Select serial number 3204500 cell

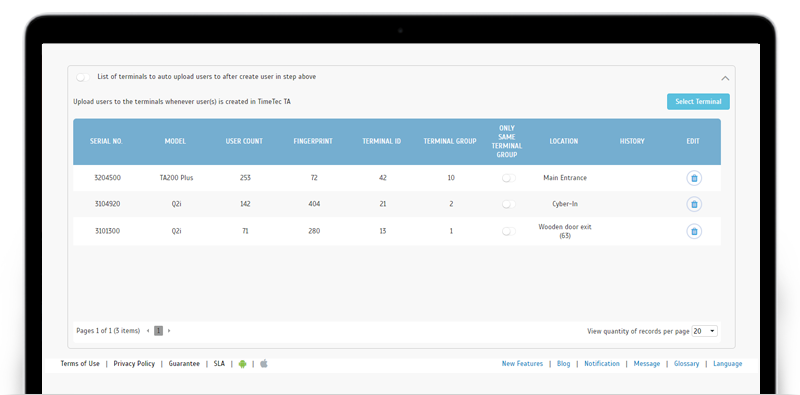pyautogui.click(x=108, y=178)
